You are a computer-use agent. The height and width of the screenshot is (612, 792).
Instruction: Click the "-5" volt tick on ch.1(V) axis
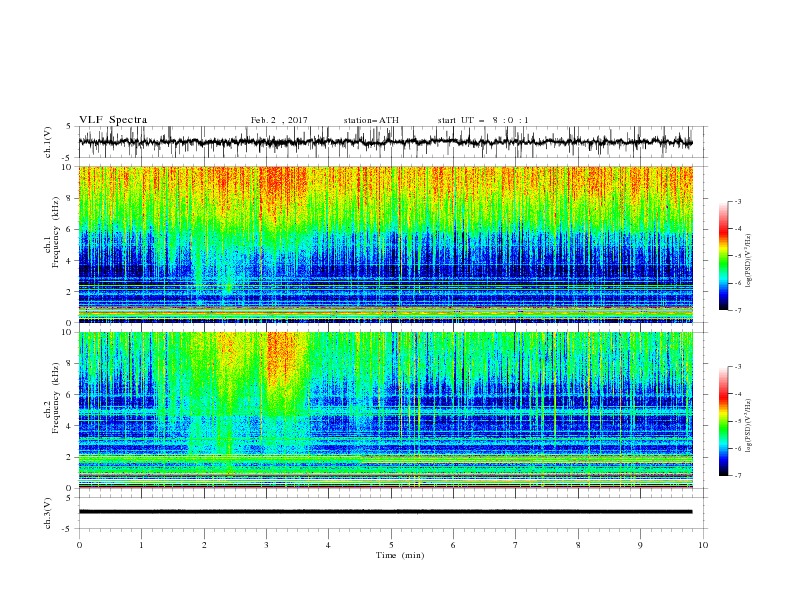(68, 158)
